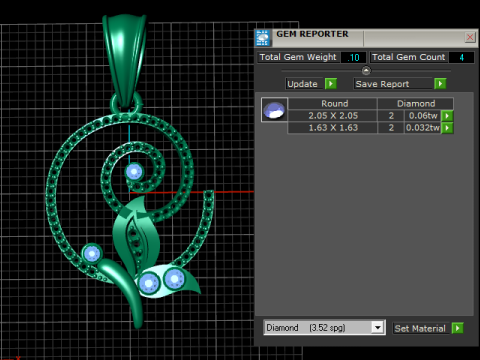Click the Save Report button label
The image size is (480, 360).
393,84
